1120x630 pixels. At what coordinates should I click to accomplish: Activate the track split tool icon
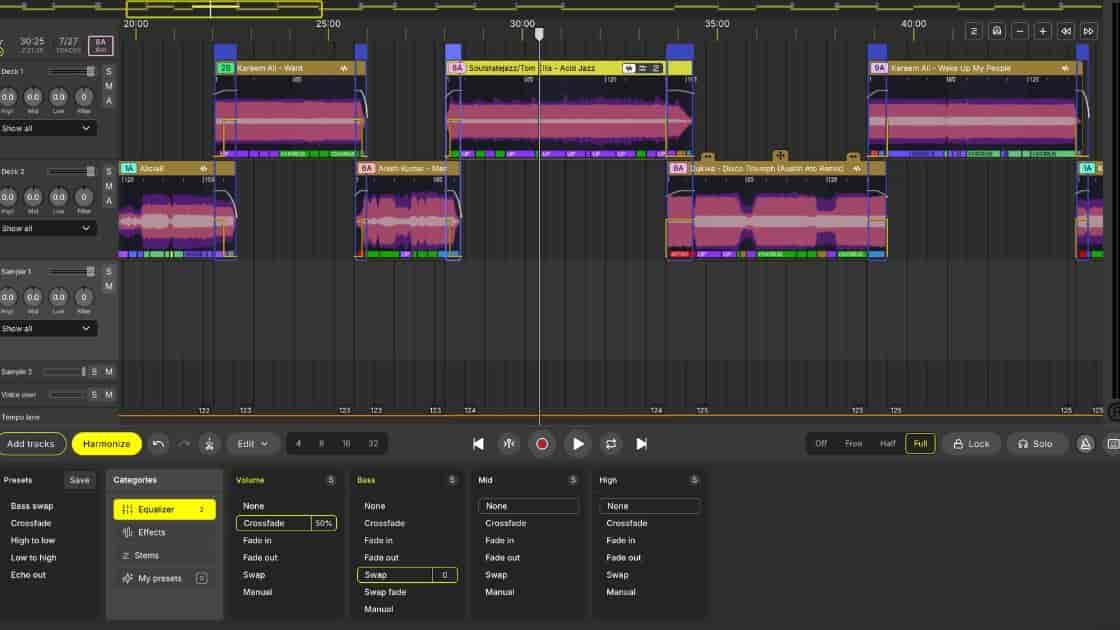pos(209,443)
